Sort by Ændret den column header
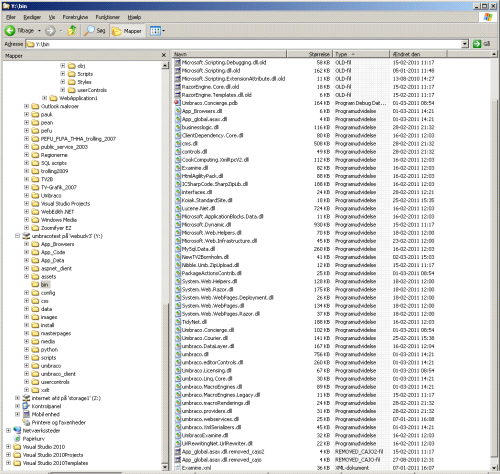This screenshot has width=500, height=474. click(418, 54)
